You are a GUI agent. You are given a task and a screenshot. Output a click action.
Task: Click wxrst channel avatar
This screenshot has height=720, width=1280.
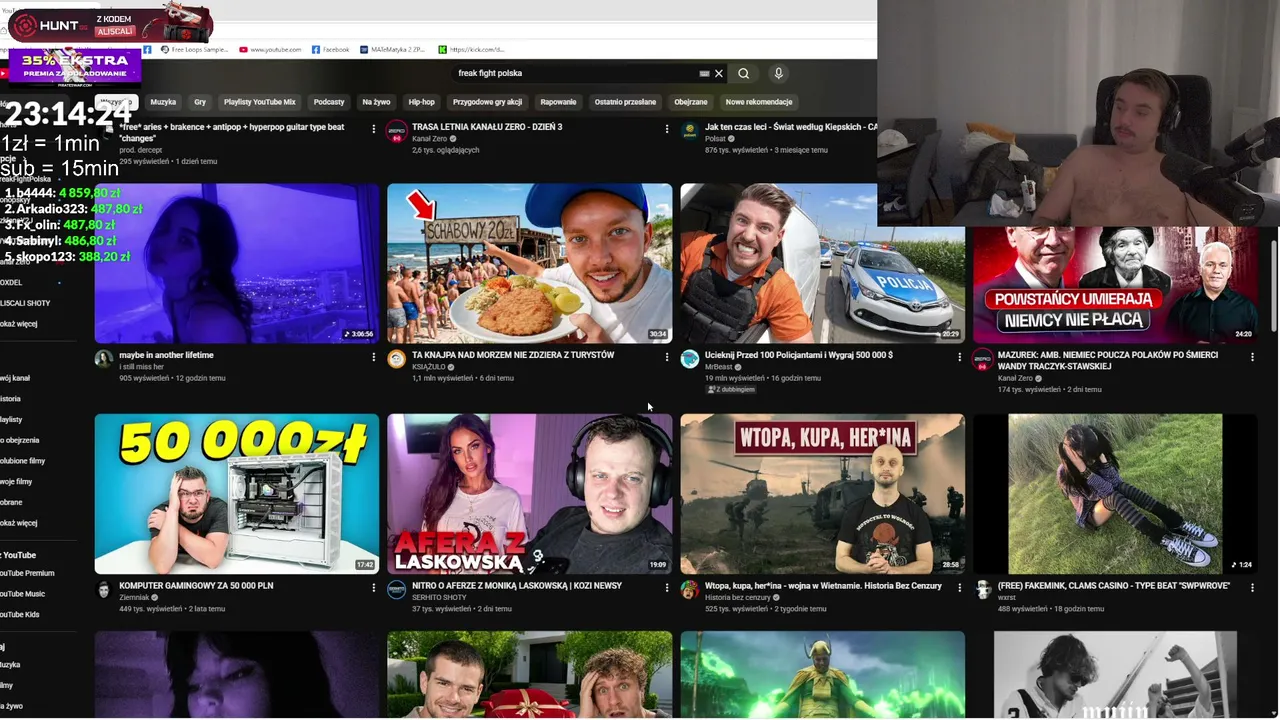point(982,590)
